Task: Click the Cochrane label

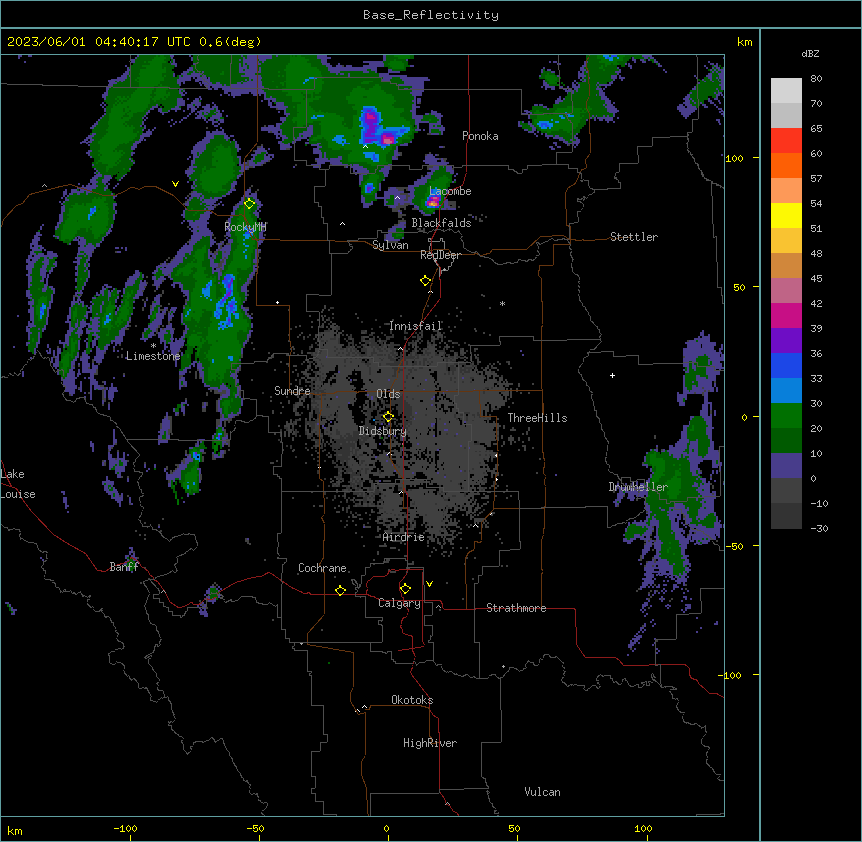Action: click(x=322, y=568)
